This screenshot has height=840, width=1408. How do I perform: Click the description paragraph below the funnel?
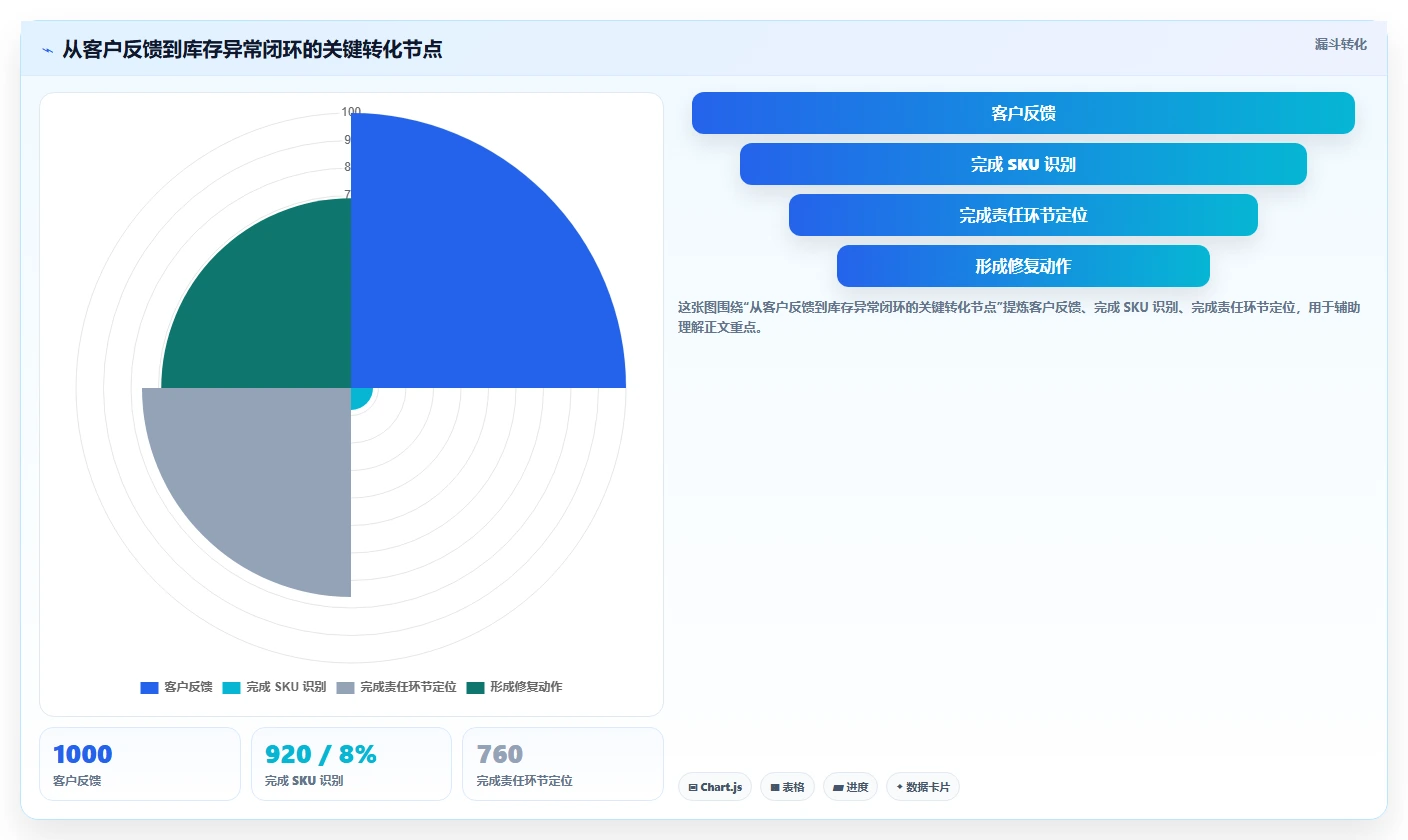click(x=1019, y=317)
